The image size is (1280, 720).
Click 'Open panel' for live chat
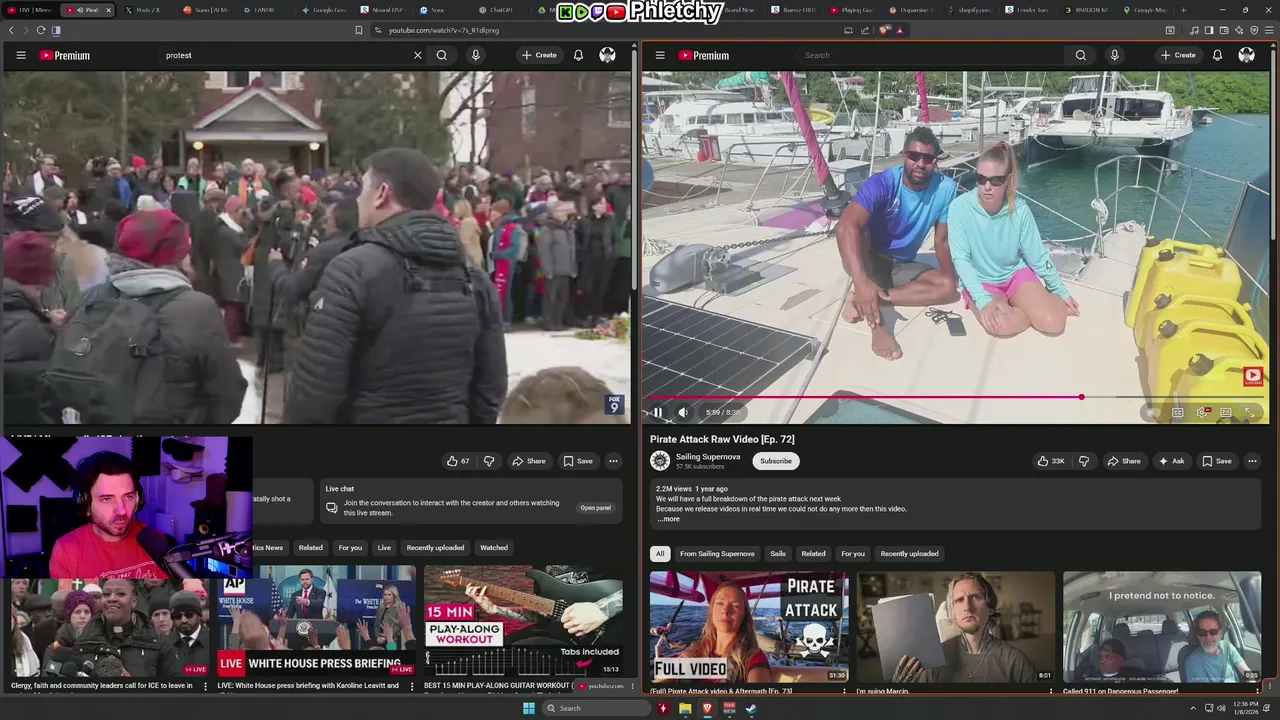(x=595, y=508)
